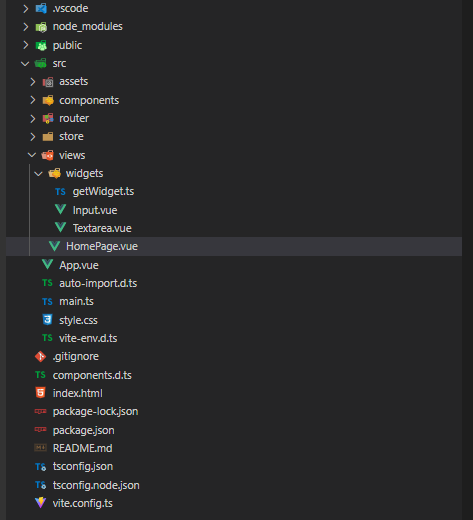
Task: Click the git icon beside .gitignore
Action: (41, 356)
